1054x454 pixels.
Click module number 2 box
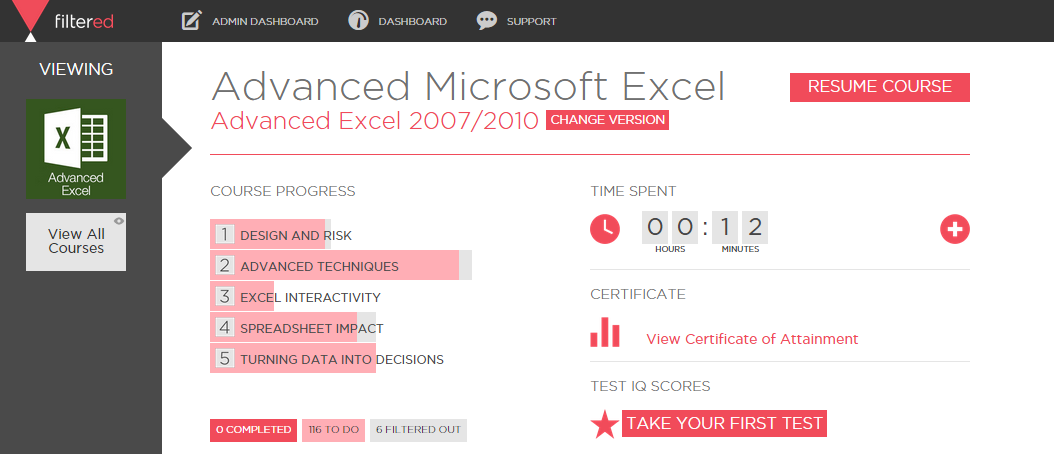point(225,266)
